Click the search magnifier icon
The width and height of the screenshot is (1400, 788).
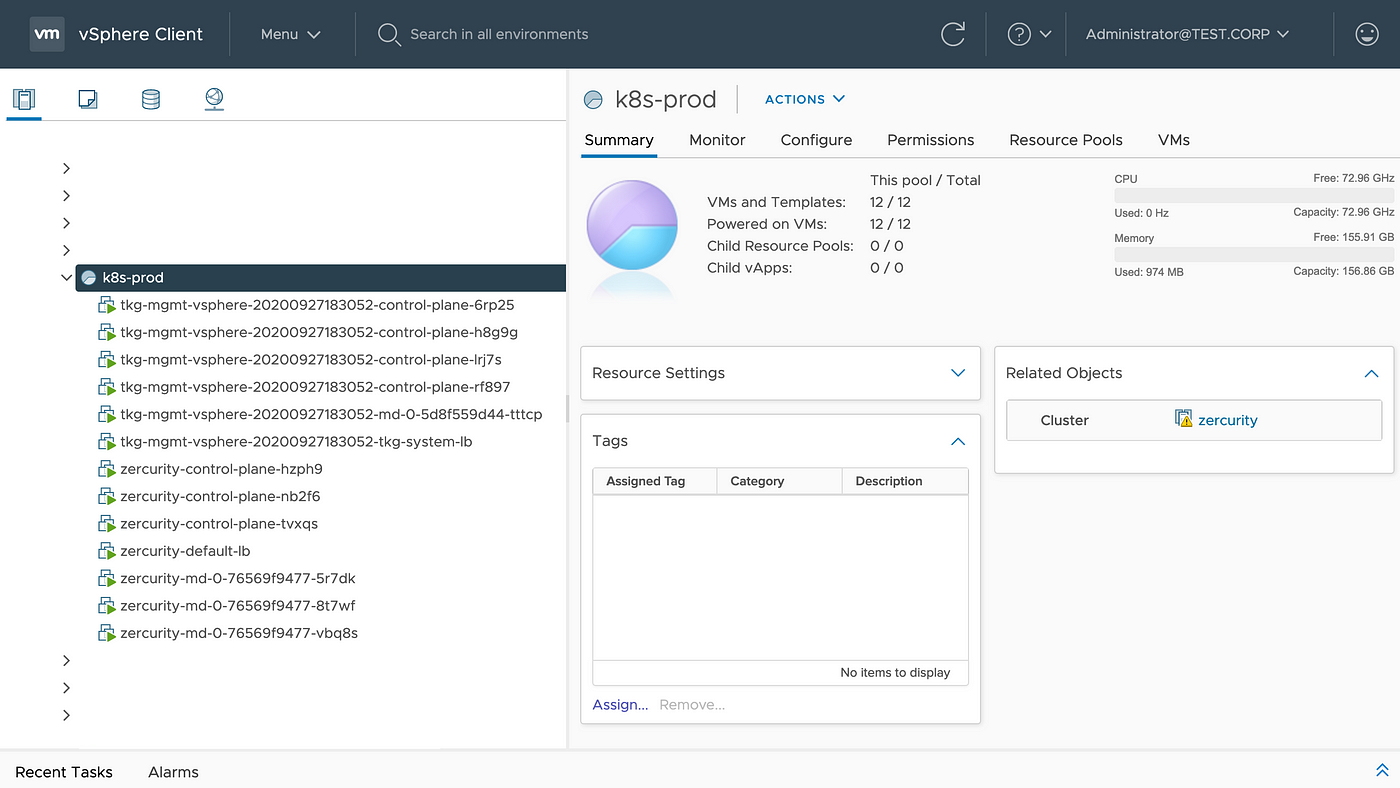(389, 35)
